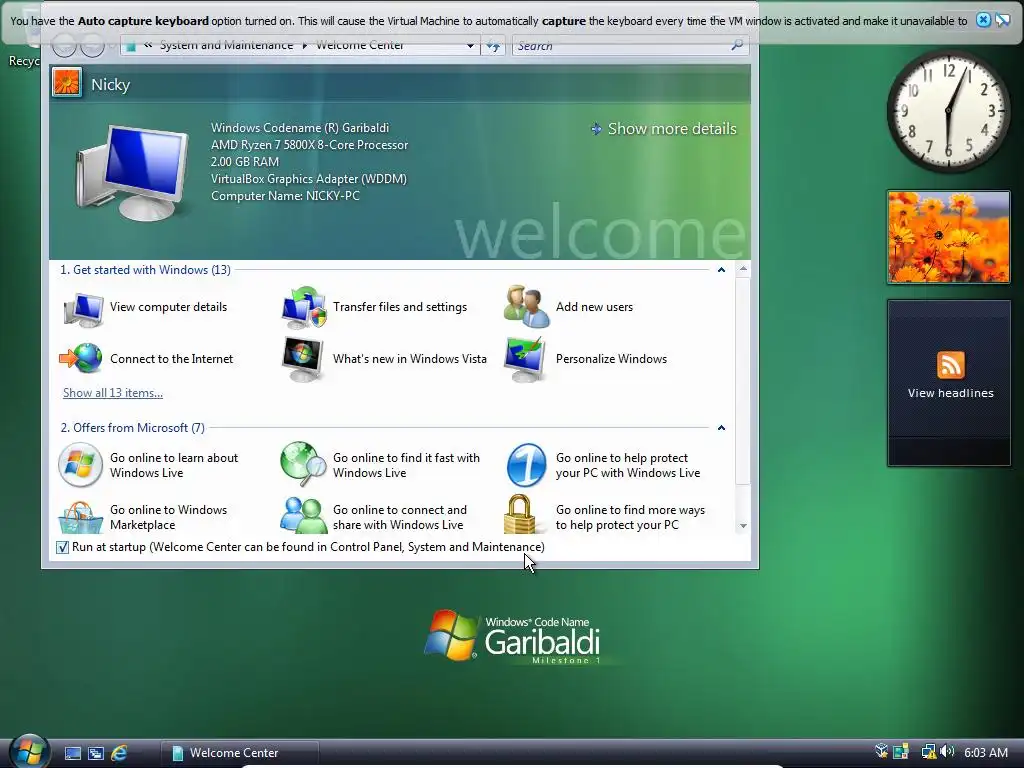This screenshot has width=1024, height=768.
Task: Click the connect and share people icon
Action: click(303, 515)
